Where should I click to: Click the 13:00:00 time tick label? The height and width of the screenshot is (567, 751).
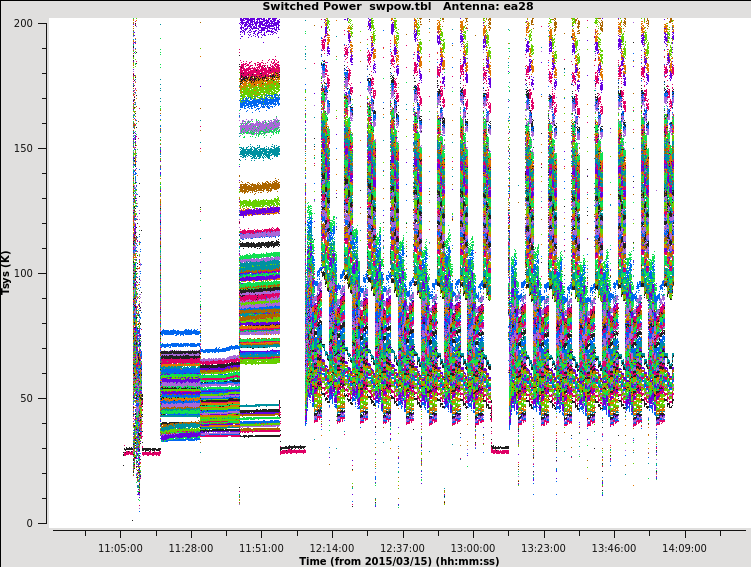(472, 548)
